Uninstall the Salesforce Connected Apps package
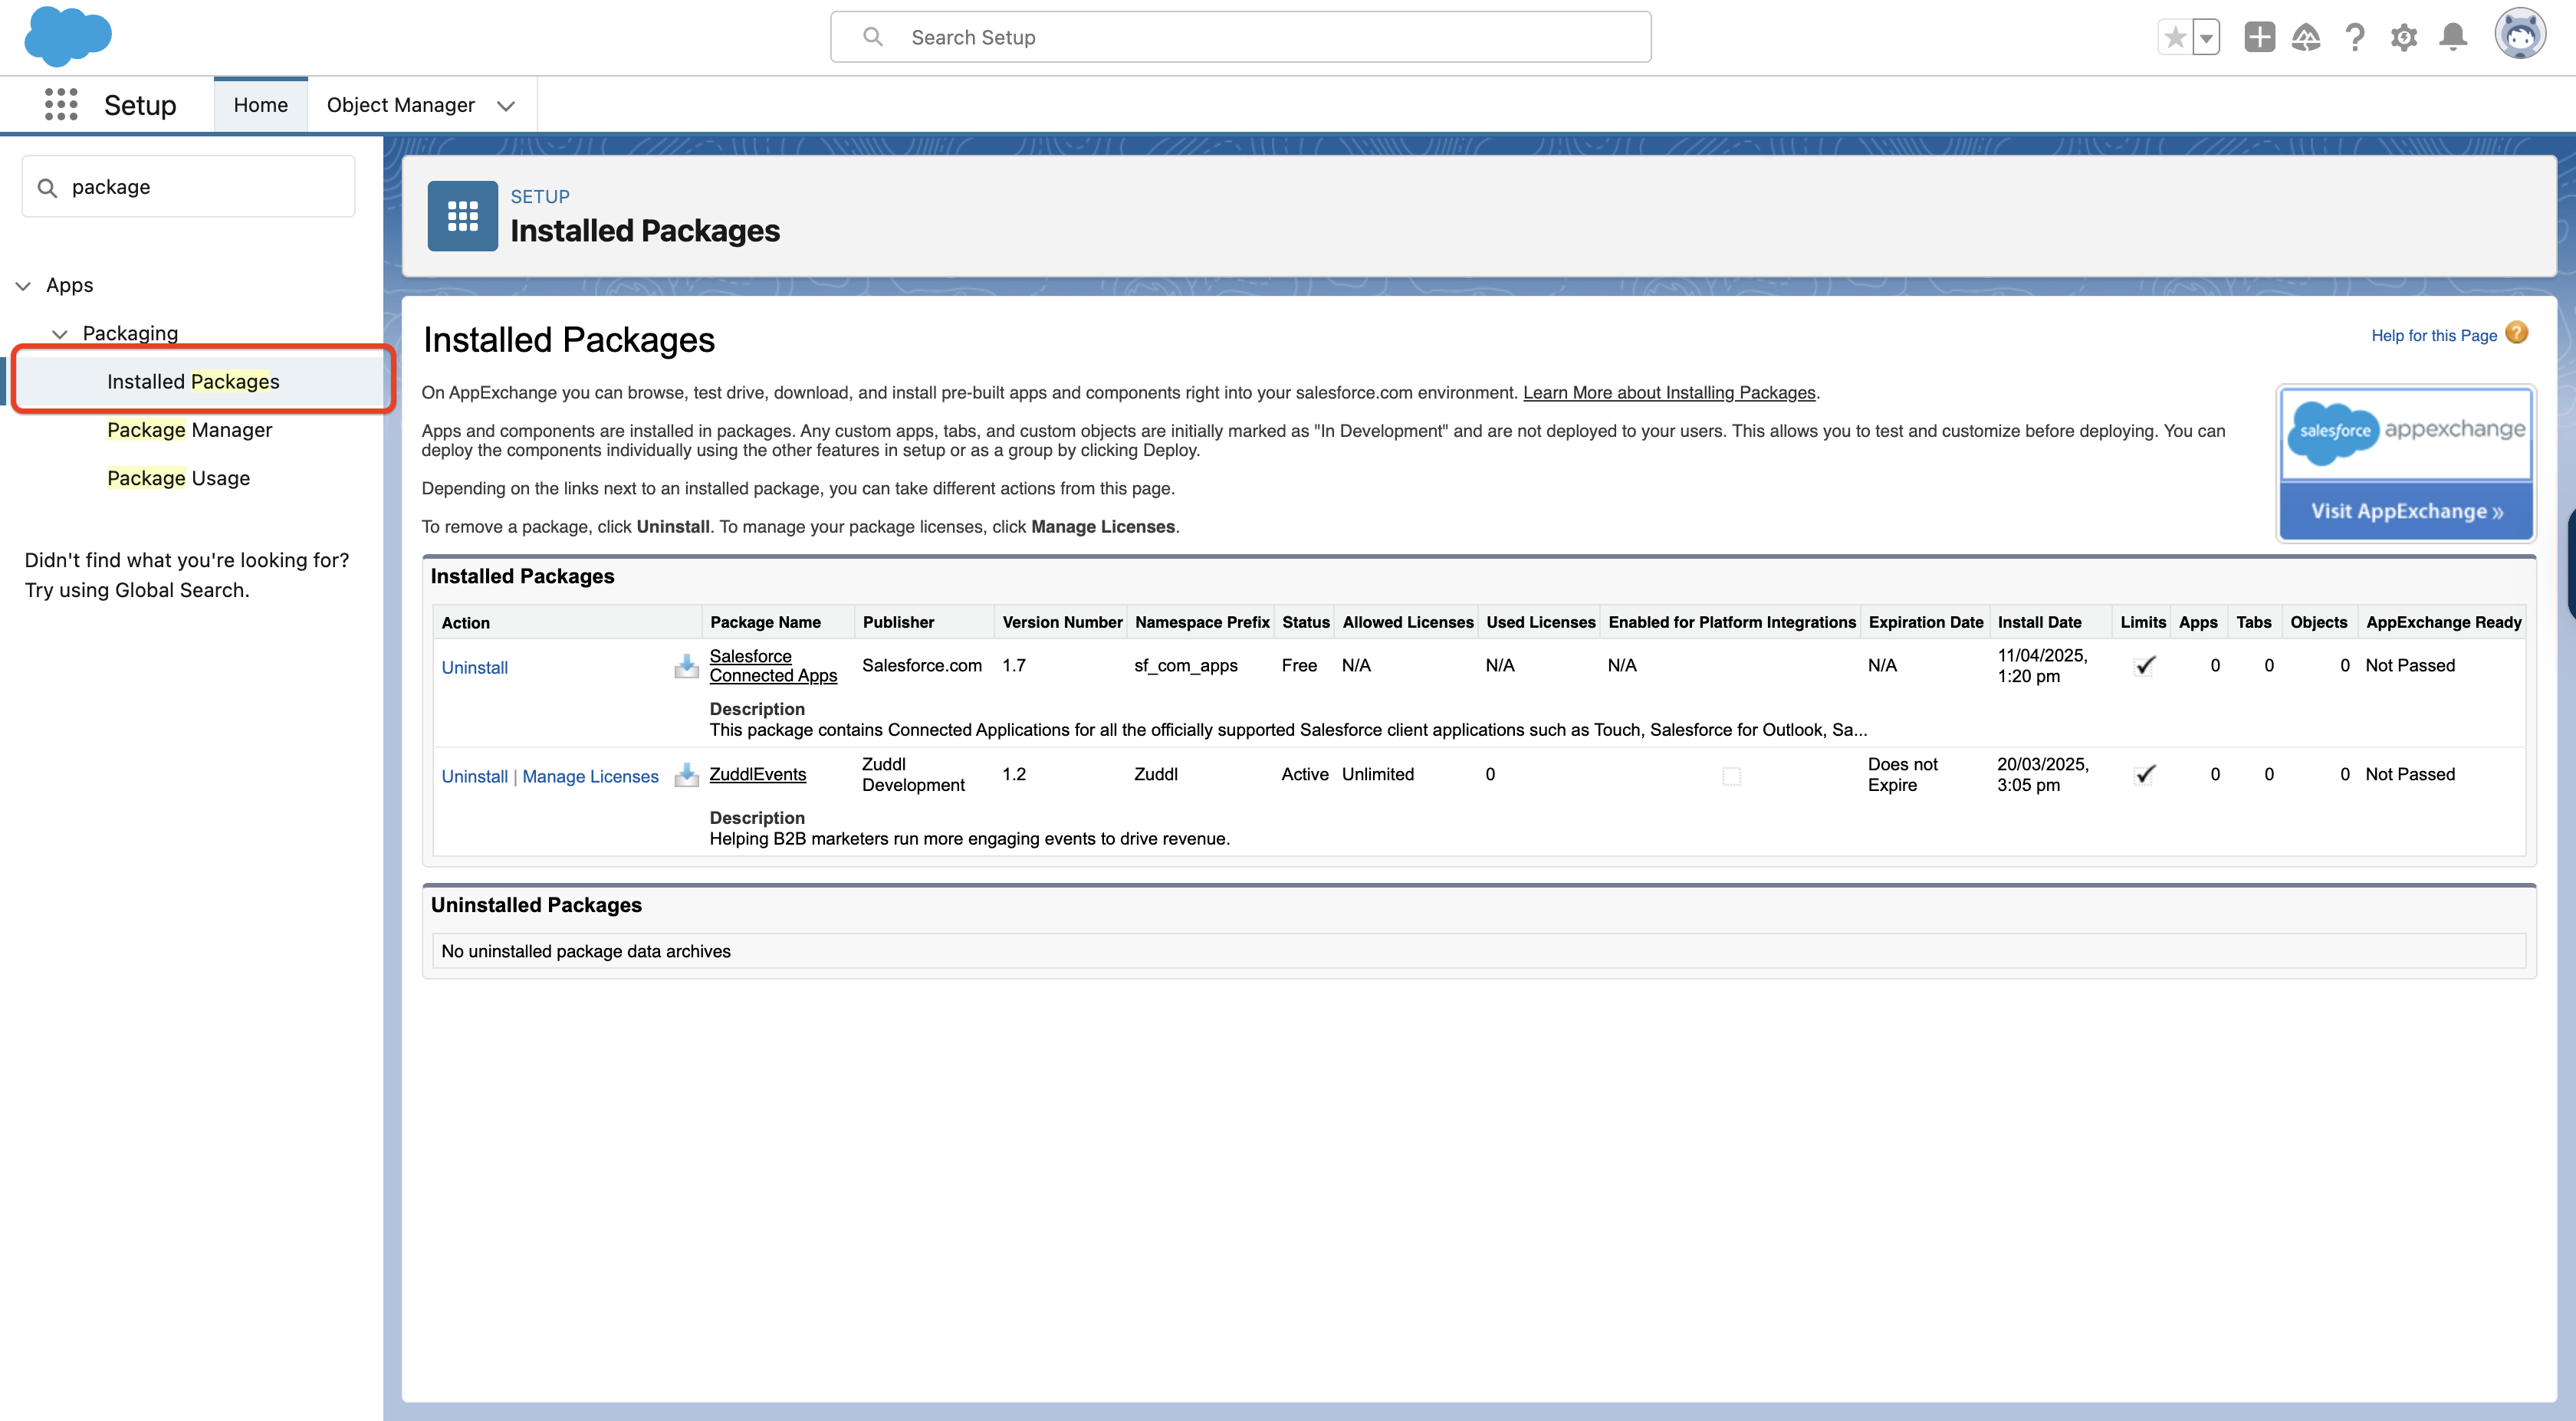Screen dimensions: 2576x1421 [x=474, y=667]
